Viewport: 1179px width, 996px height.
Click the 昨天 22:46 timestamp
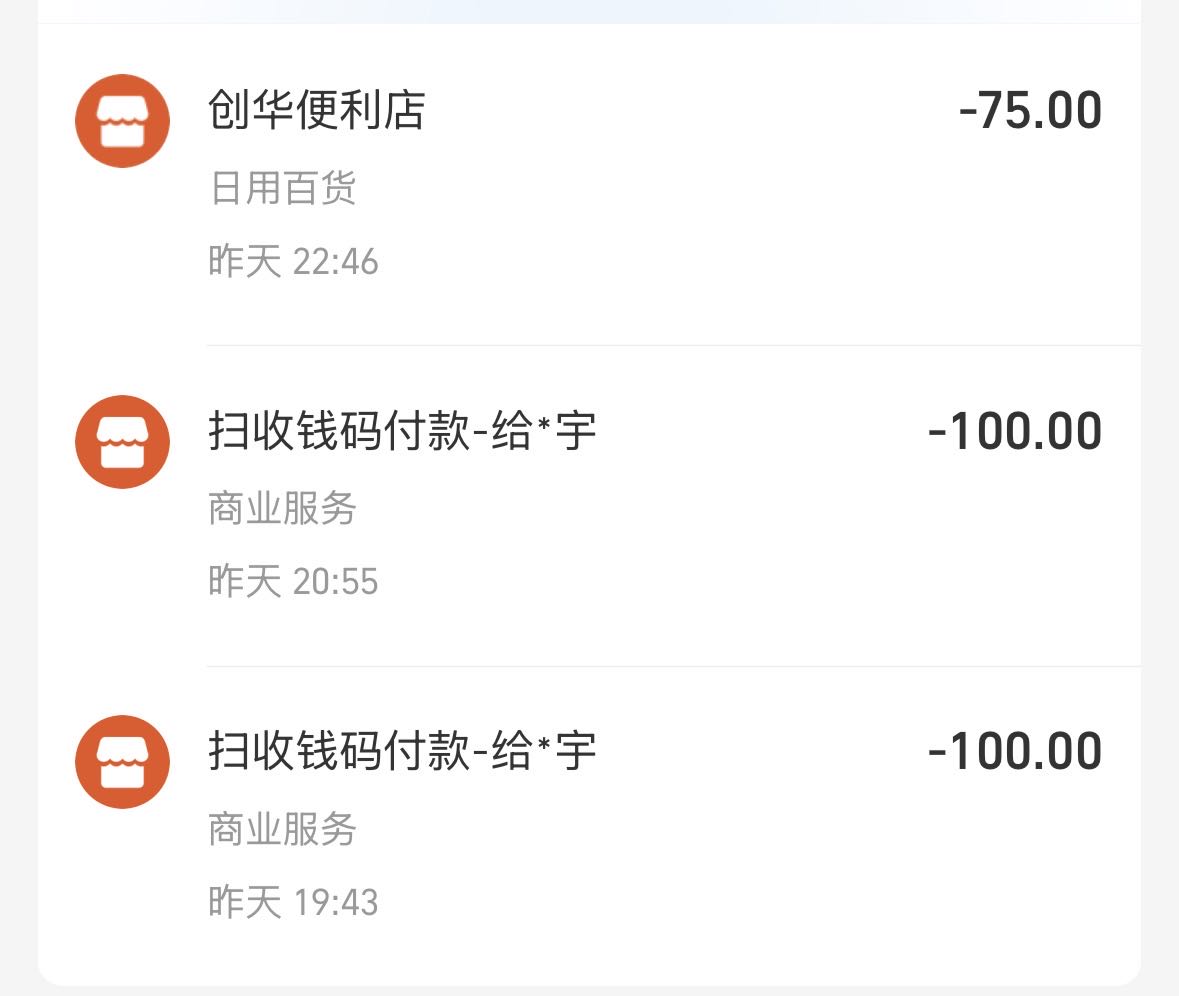pos(294,261)
